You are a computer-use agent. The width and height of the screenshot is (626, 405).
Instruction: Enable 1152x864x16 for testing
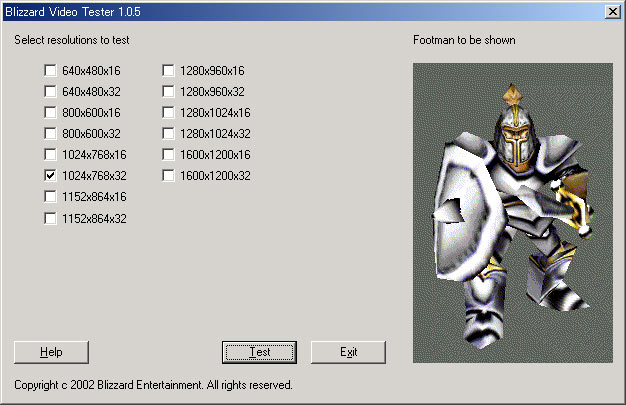click(x=50, y=197)
